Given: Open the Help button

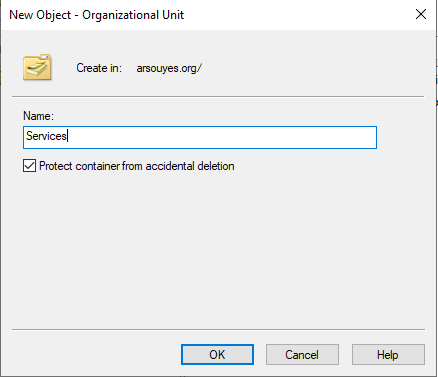Looking at the screenshot, I should (x=388, y=354).
